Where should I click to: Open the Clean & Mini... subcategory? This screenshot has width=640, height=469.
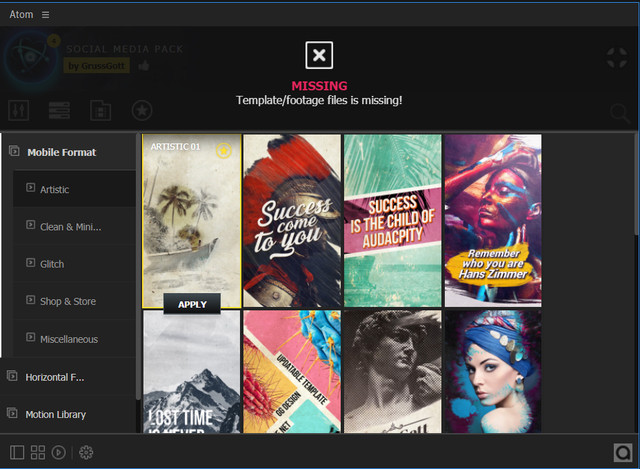tap(74, 227)
